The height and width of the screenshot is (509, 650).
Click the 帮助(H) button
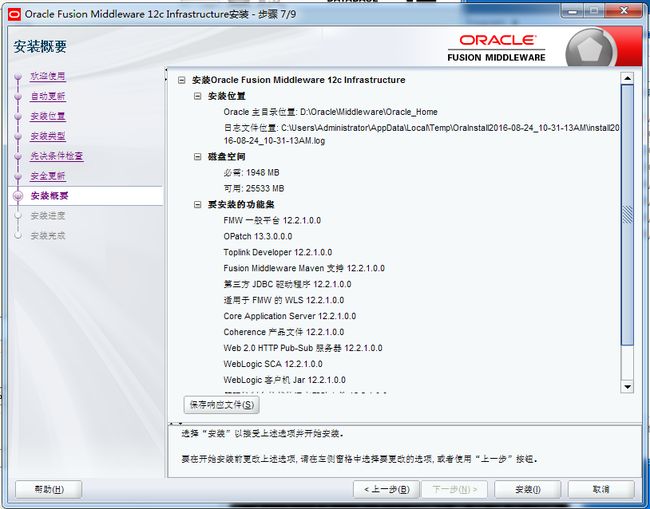tap(49, 489)
